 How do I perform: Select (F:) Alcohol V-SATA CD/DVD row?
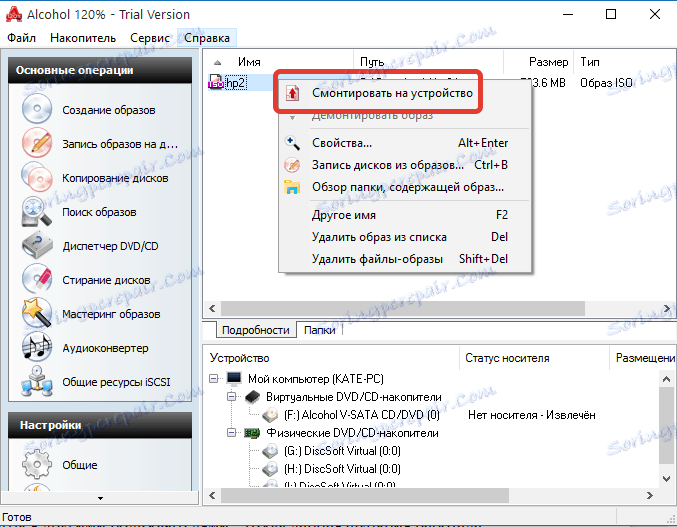point(362,415)
